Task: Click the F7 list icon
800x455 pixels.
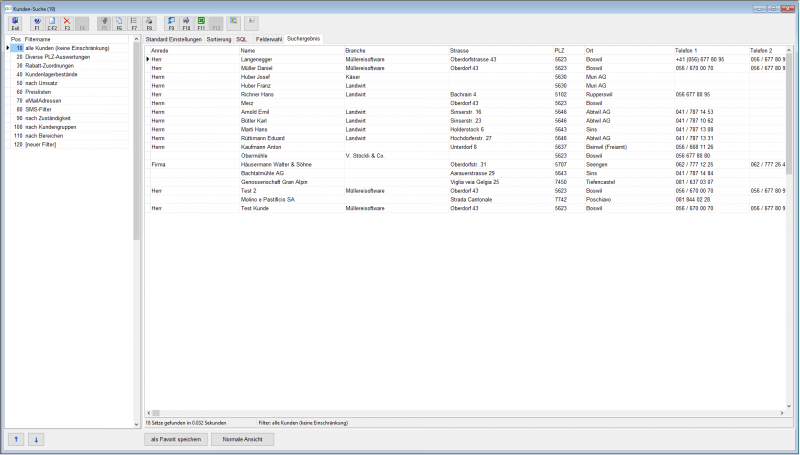Action: coord(134,23)
